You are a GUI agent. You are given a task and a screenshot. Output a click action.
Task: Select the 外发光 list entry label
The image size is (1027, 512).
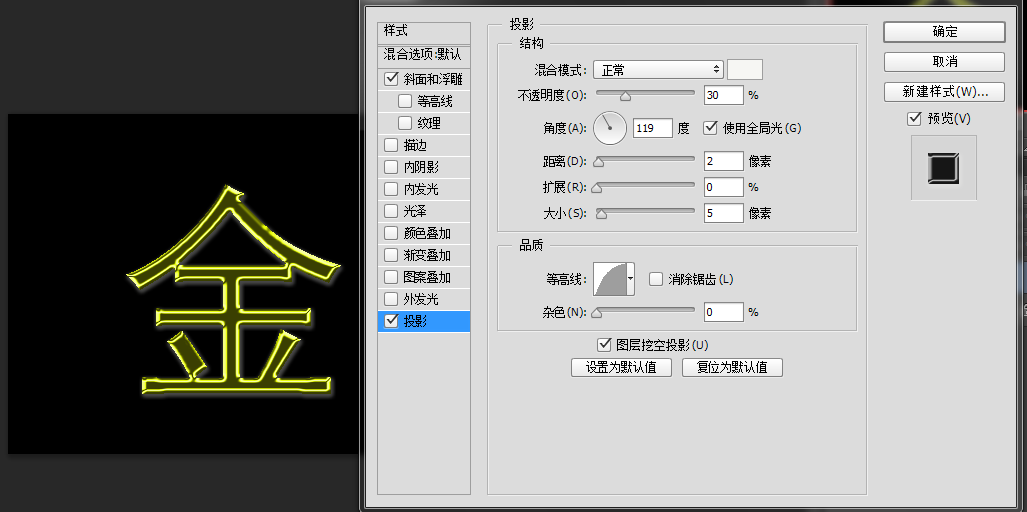tap(421, 299)
